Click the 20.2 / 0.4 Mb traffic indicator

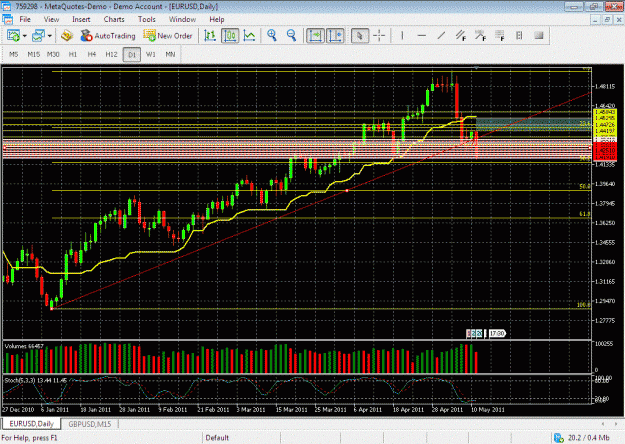pyautogui.click(x=588, y=438)
